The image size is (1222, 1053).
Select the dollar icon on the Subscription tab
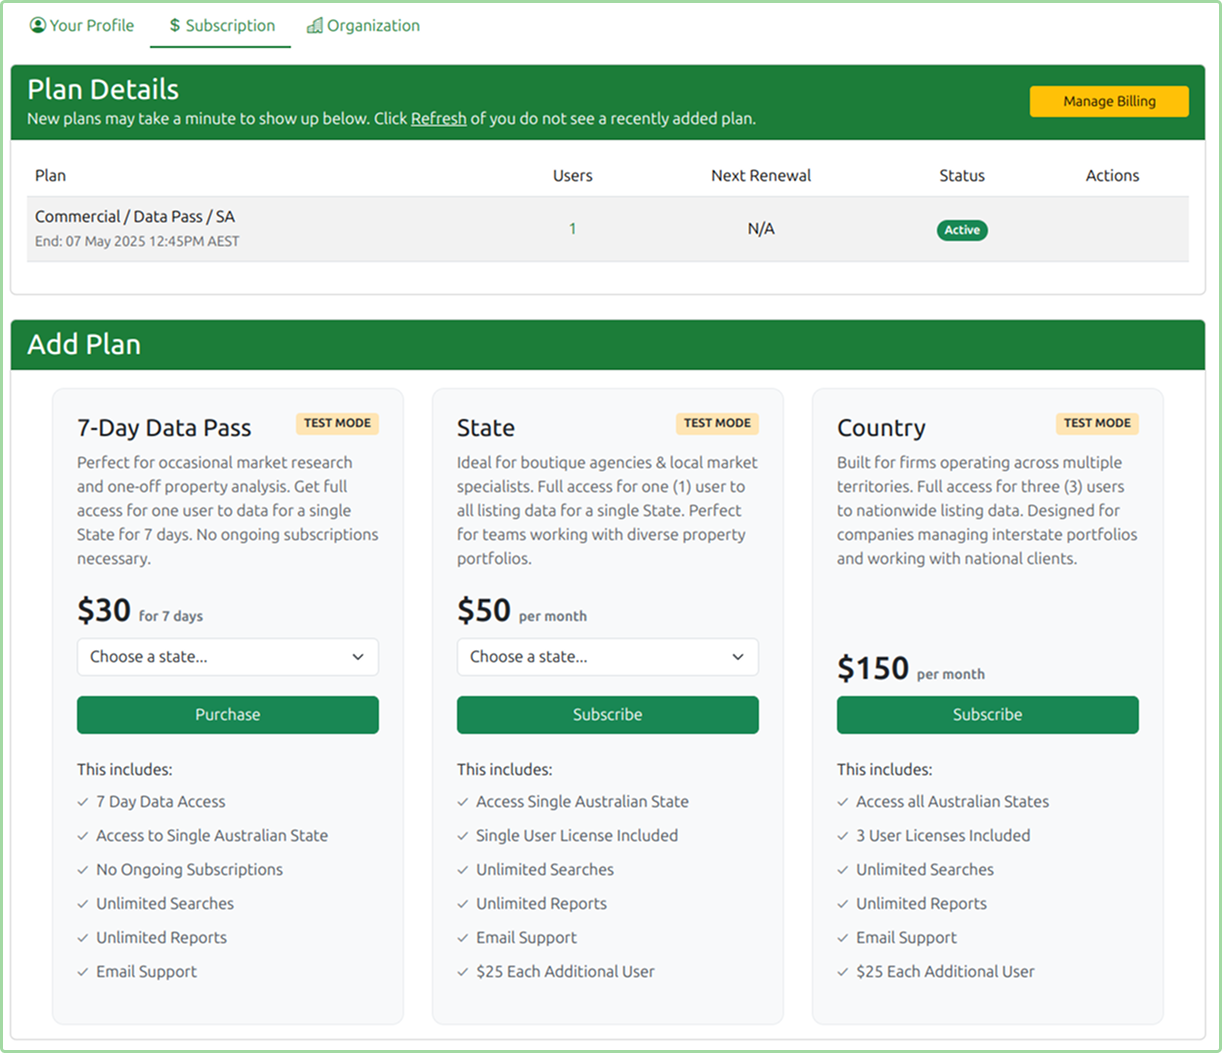point(172,25)
